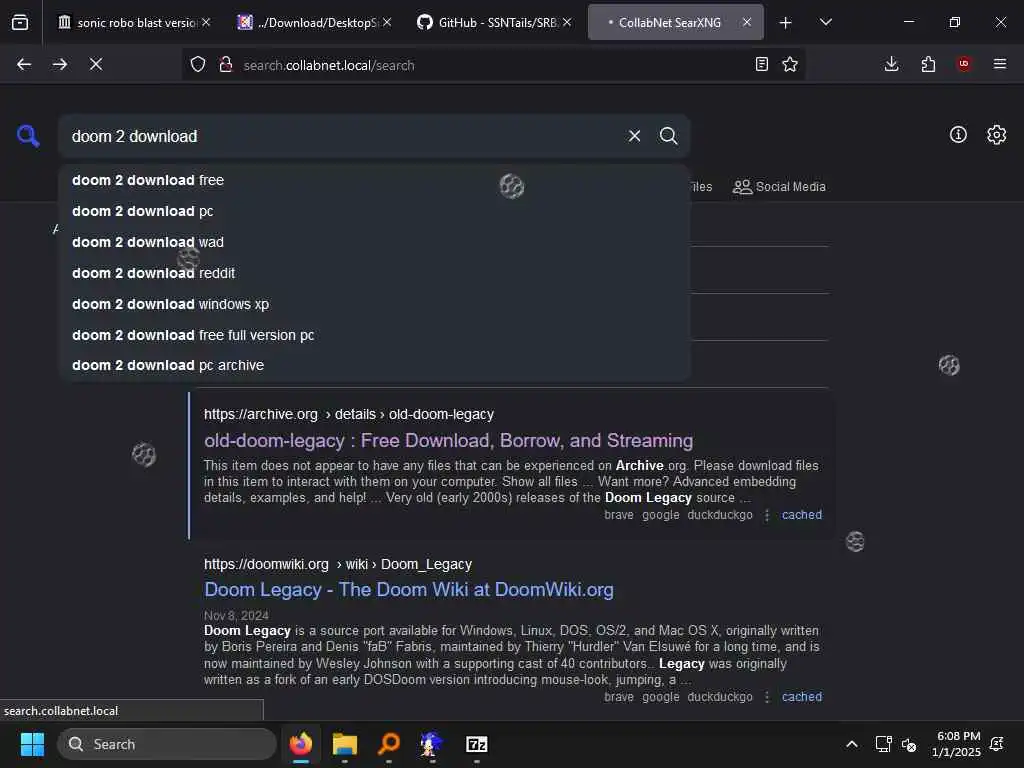
Task: Open orange magnifier search app in taskbar
Action: [389, 744]
